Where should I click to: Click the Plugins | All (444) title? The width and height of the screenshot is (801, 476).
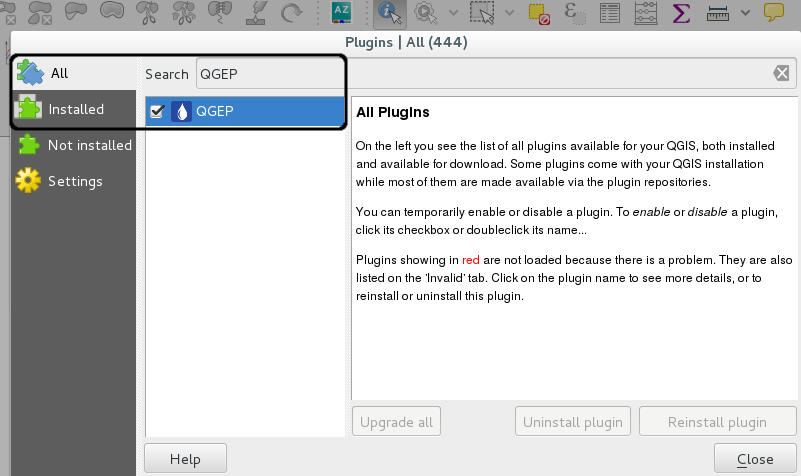pyautogui.click(x=406, y=42)
